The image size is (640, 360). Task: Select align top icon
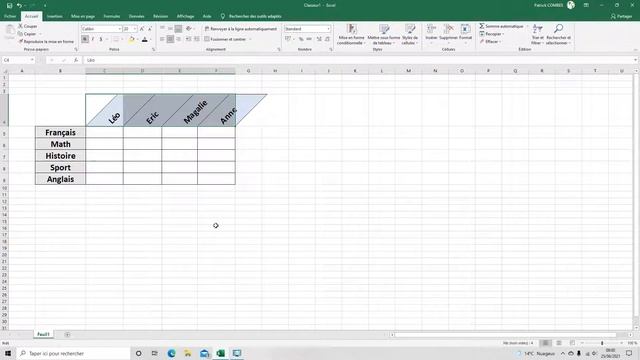162,29
